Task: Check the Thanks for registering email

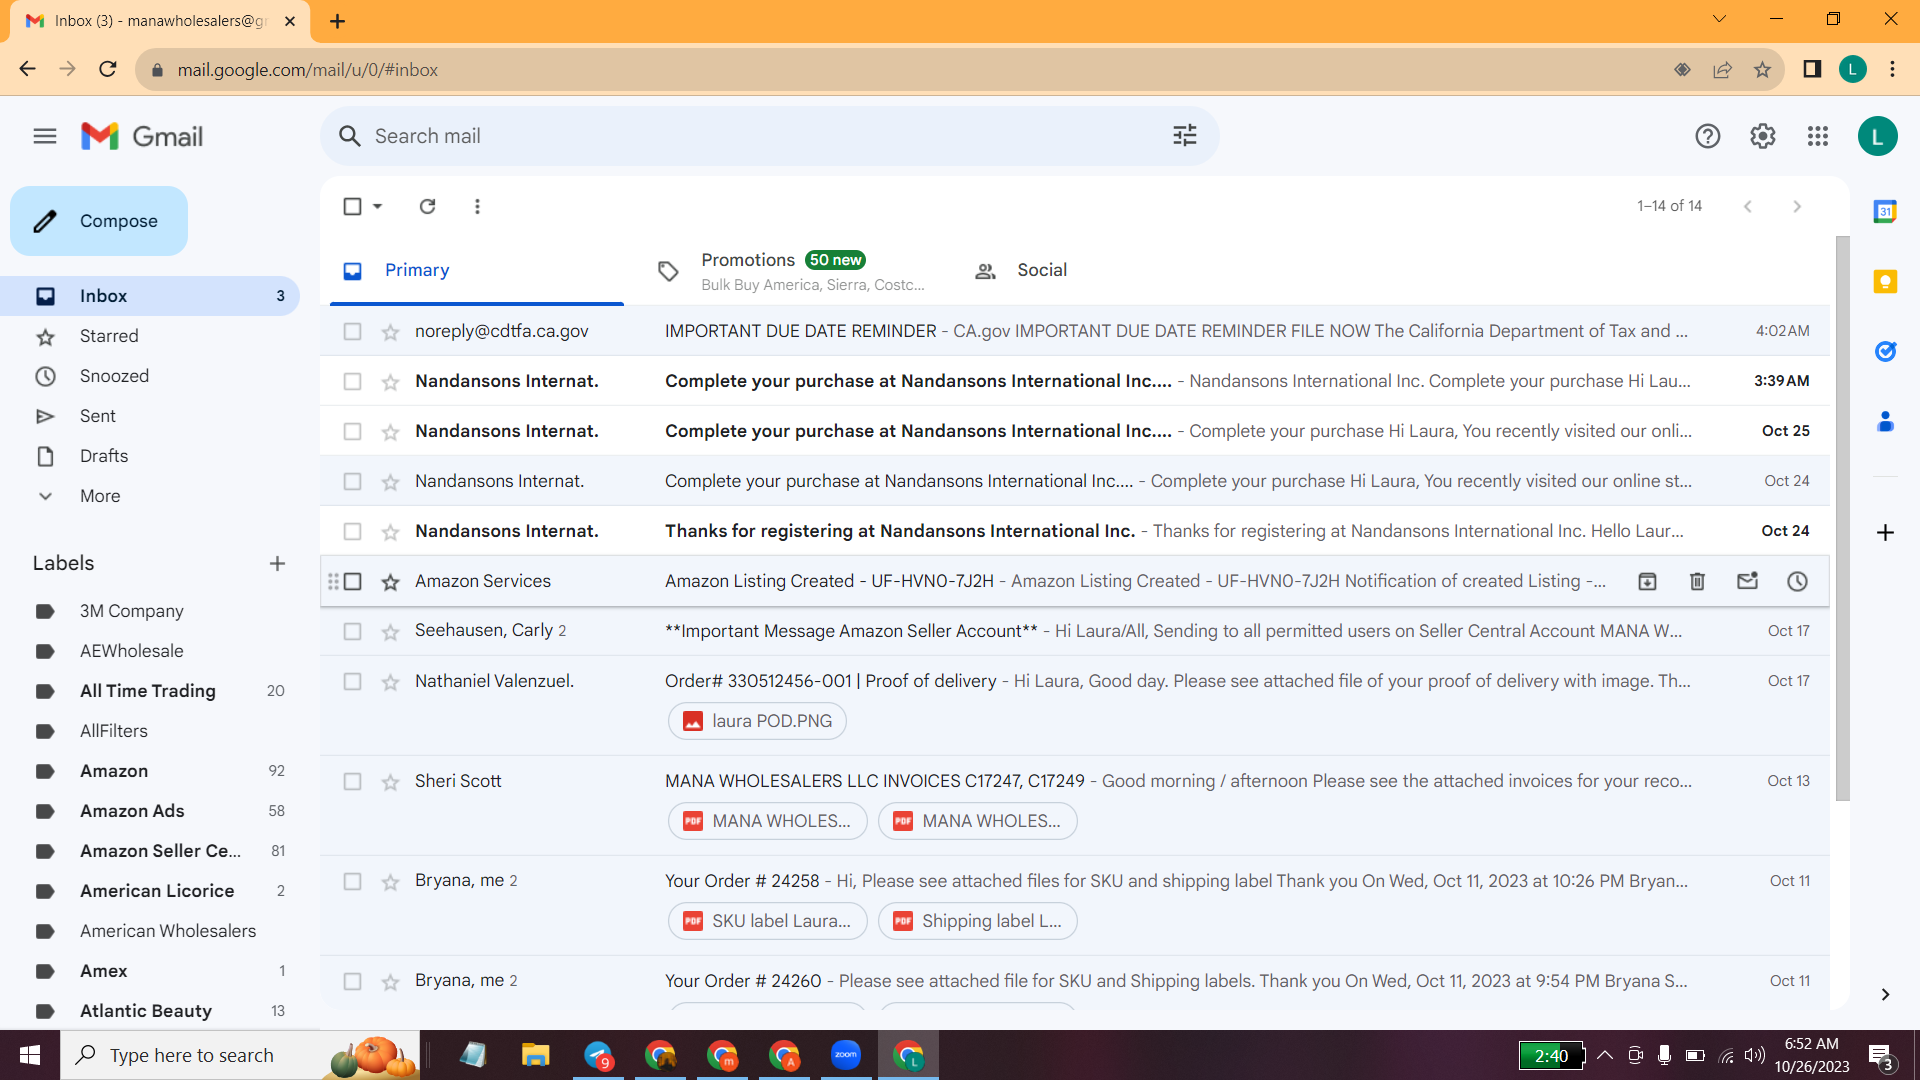Action: coord(352,531)
